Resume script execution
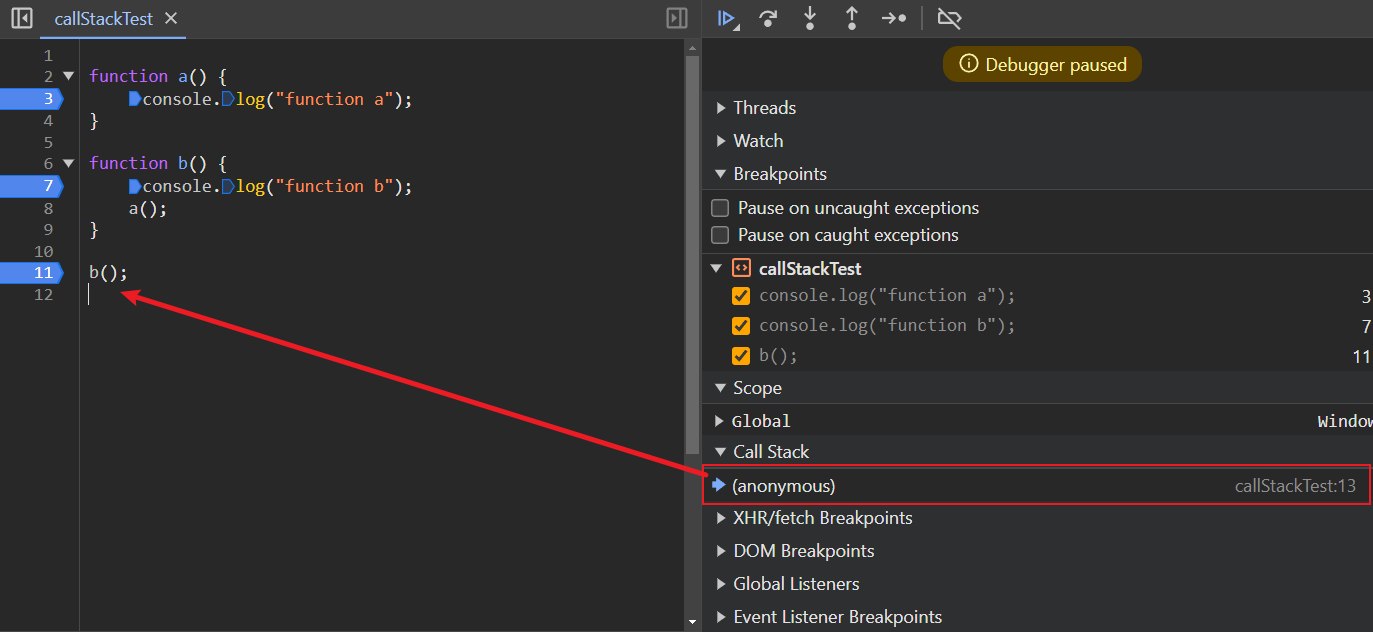 click(726, 18)
